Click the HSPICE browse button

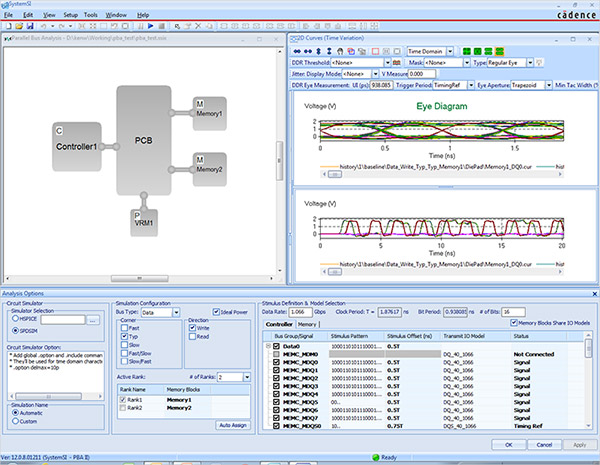click(93, 320)
